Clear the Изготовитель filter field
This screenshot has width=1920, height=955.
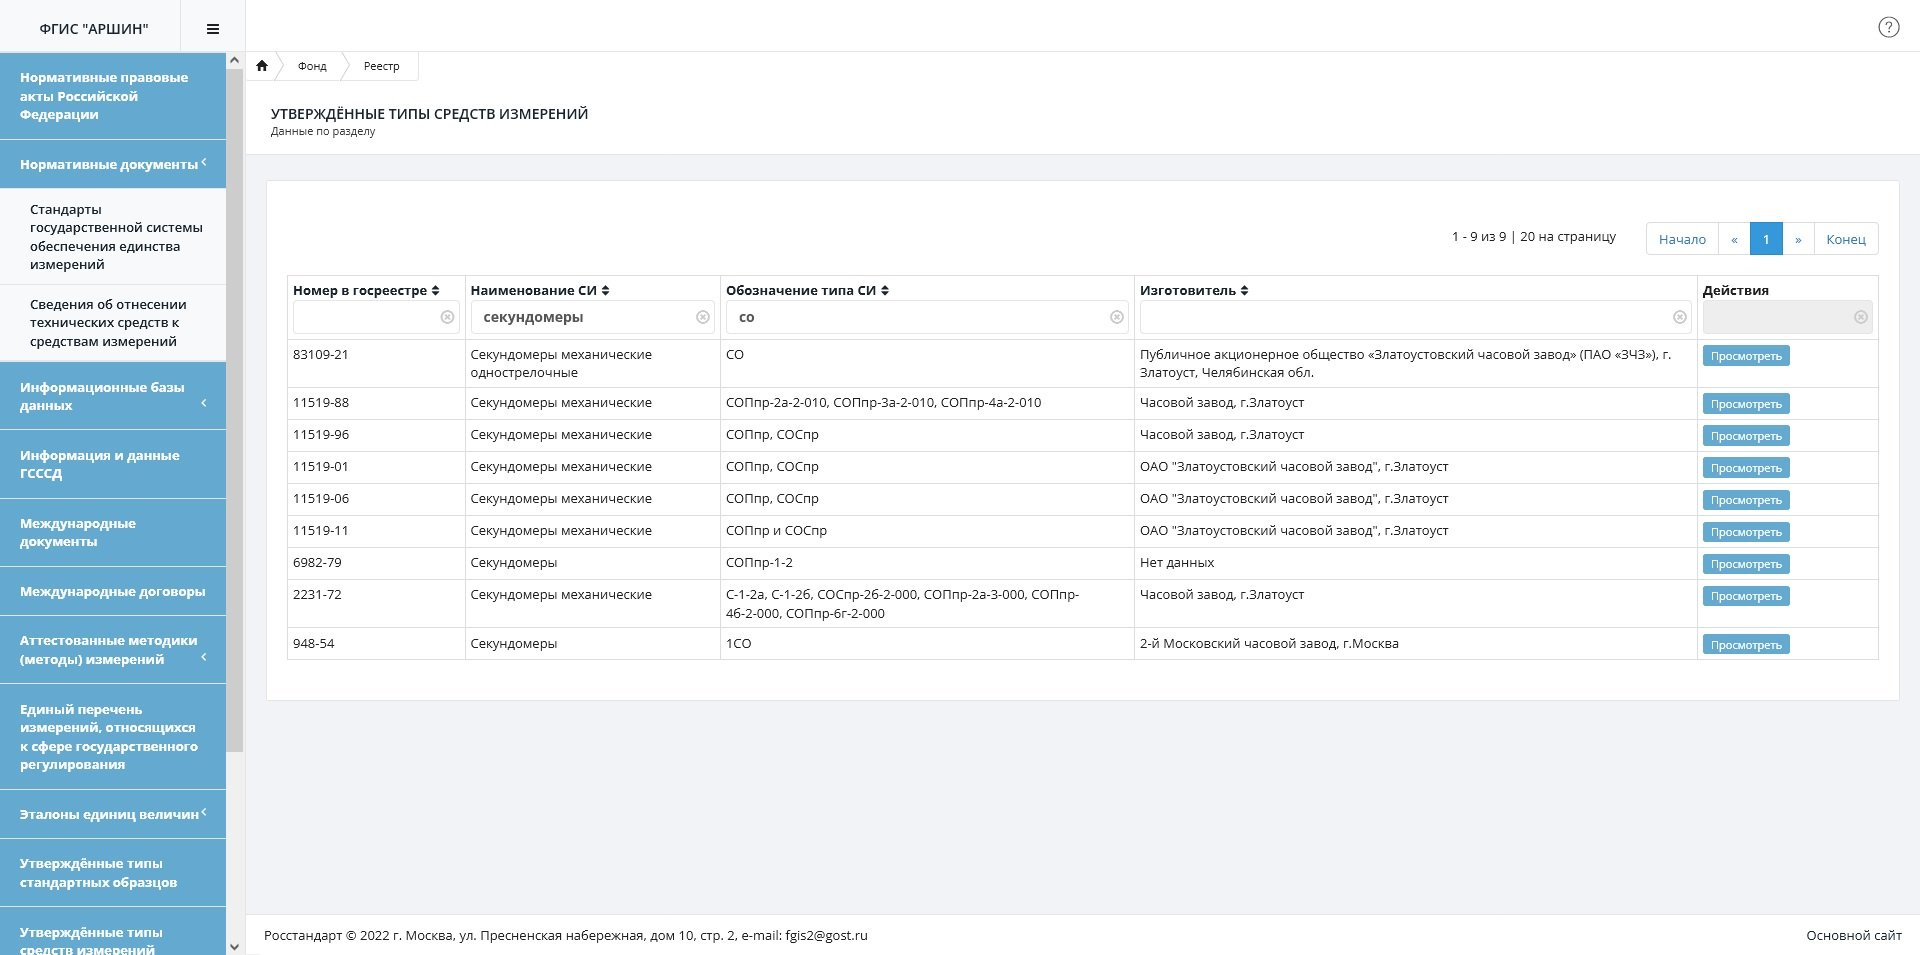click(1680, 317)
